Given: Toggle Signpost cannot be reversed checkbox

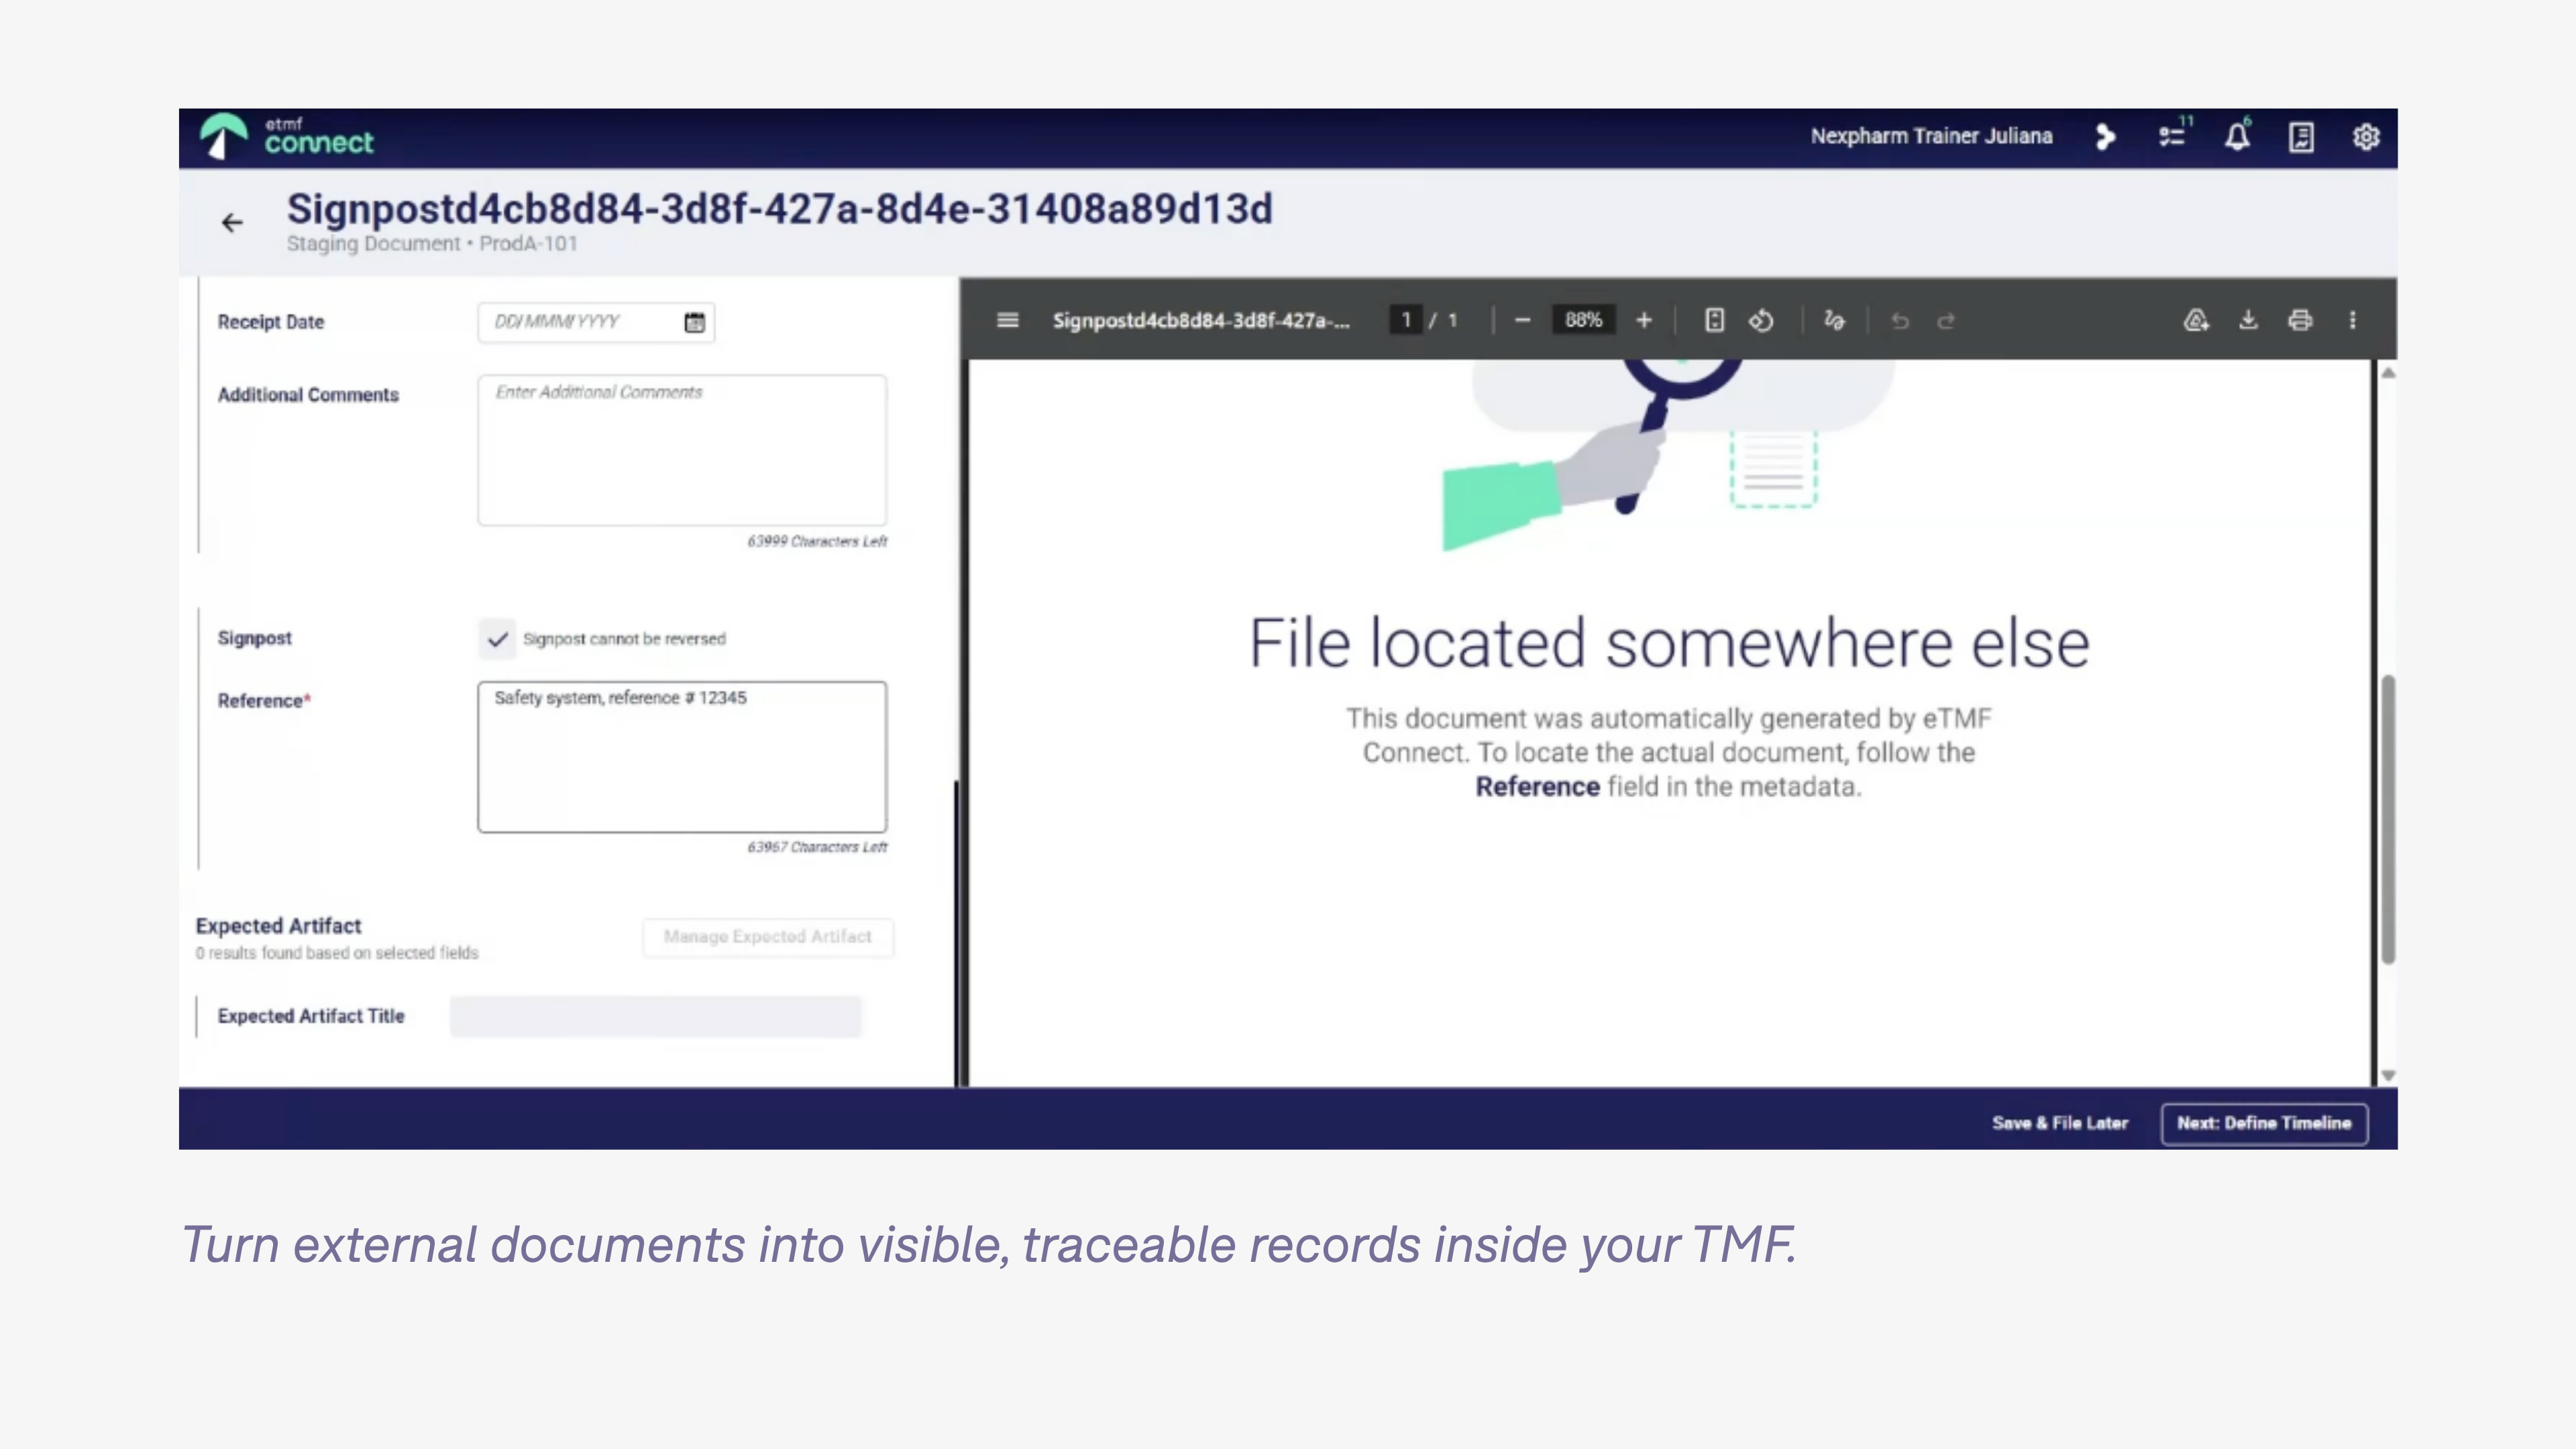Looking at the screenshot, I should click(x=497, y=639).
